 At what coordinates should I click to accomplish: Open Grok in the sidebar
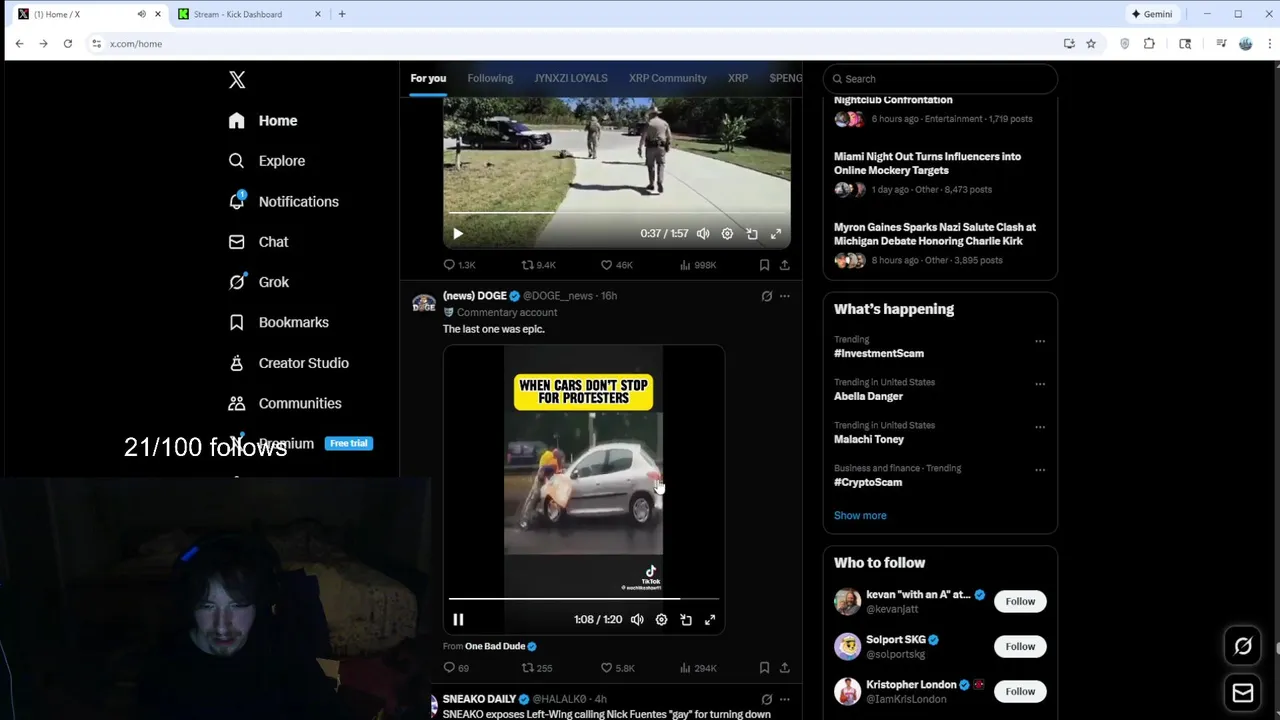click(259, 282)
